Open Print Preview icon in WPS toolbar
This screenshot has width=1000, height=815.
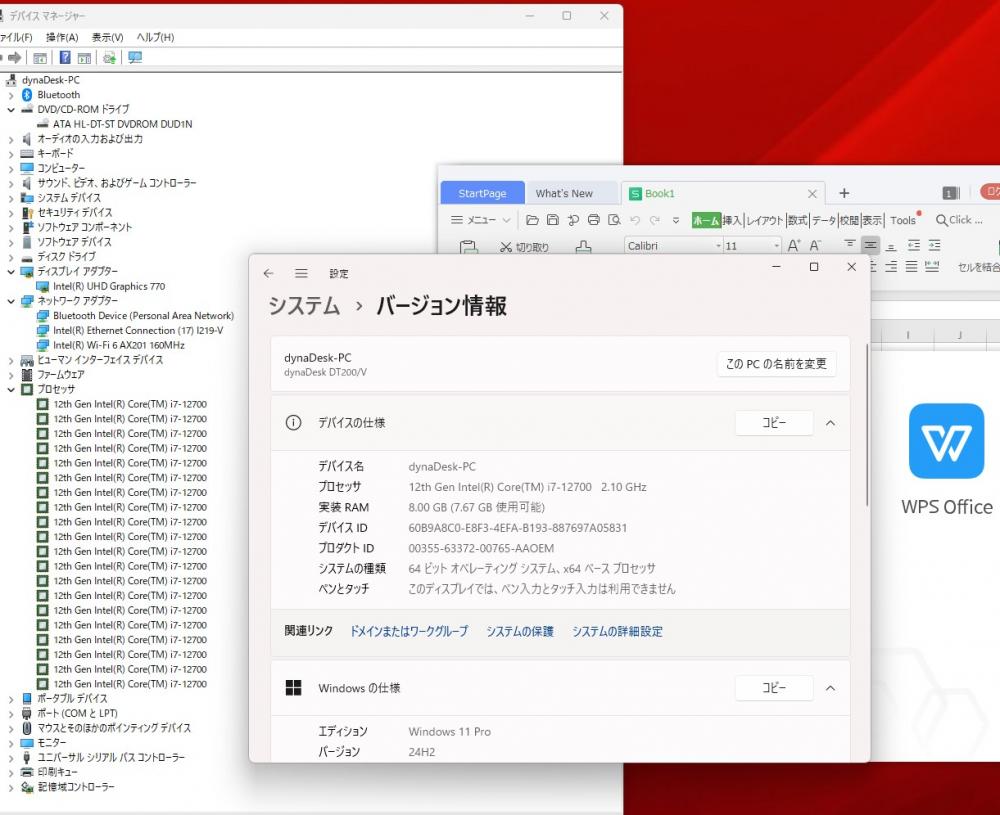[614, 220]
